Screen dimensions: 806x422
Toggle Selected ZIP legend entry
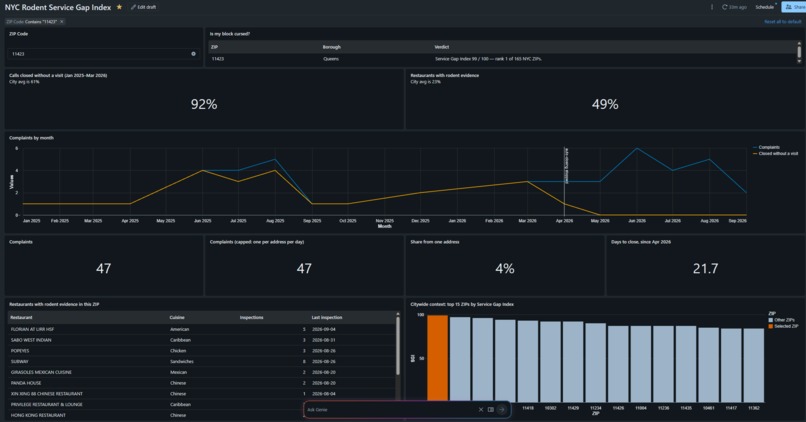[x=783, y=326]
